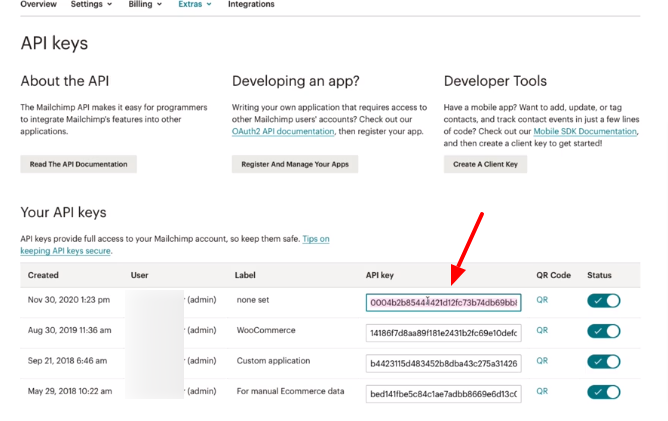Open the Overview tab
The width and height of the screenshot is (668, 421).
coord(38,4)
